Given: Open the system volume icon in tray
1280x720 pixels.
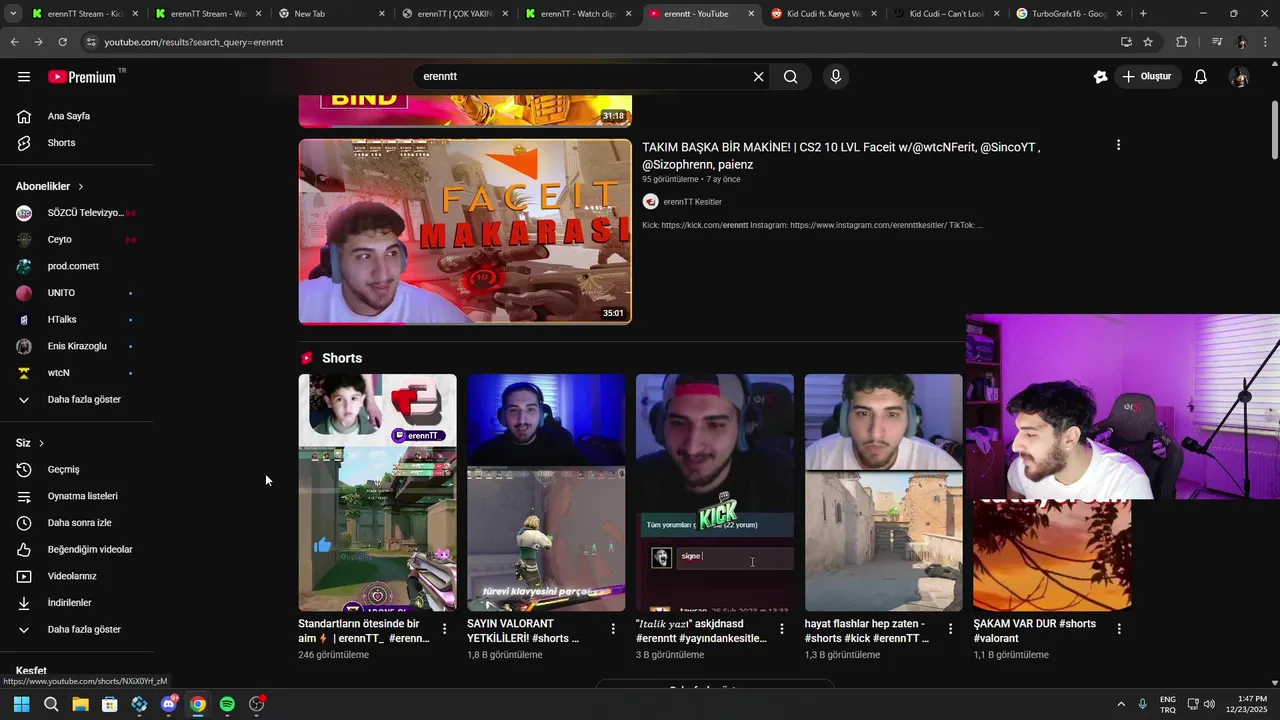Looking at the screenshot, I should [1209, 704].
